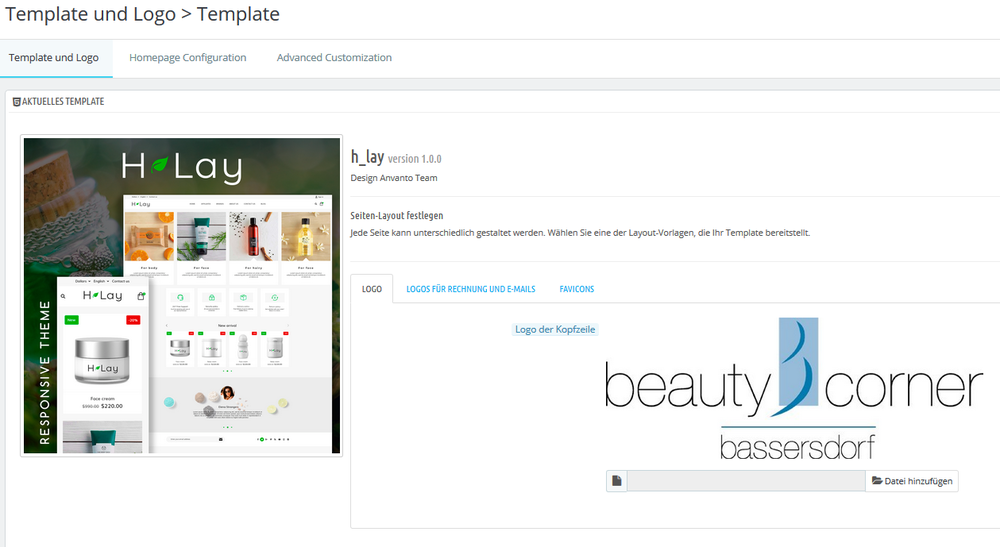Switch to Homepage Configuration tab
Viewport: 1000px width, 547px height.
(x=188, y=58)
